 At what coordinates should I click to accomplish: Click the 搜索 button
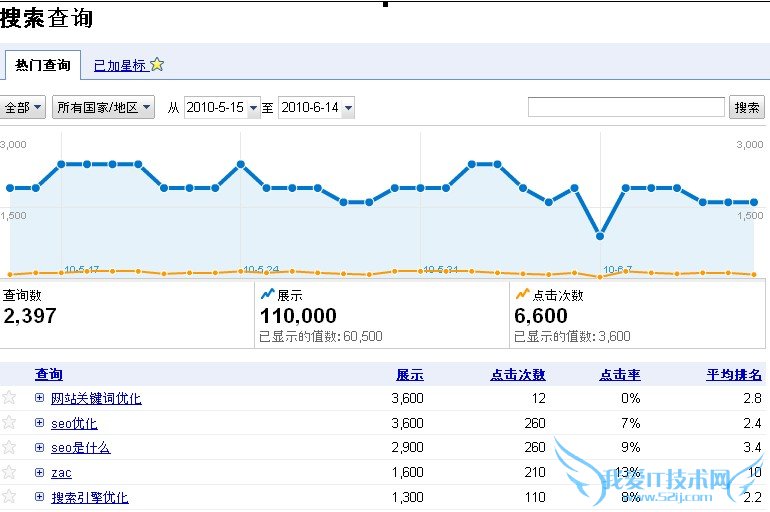pos(747,107)
